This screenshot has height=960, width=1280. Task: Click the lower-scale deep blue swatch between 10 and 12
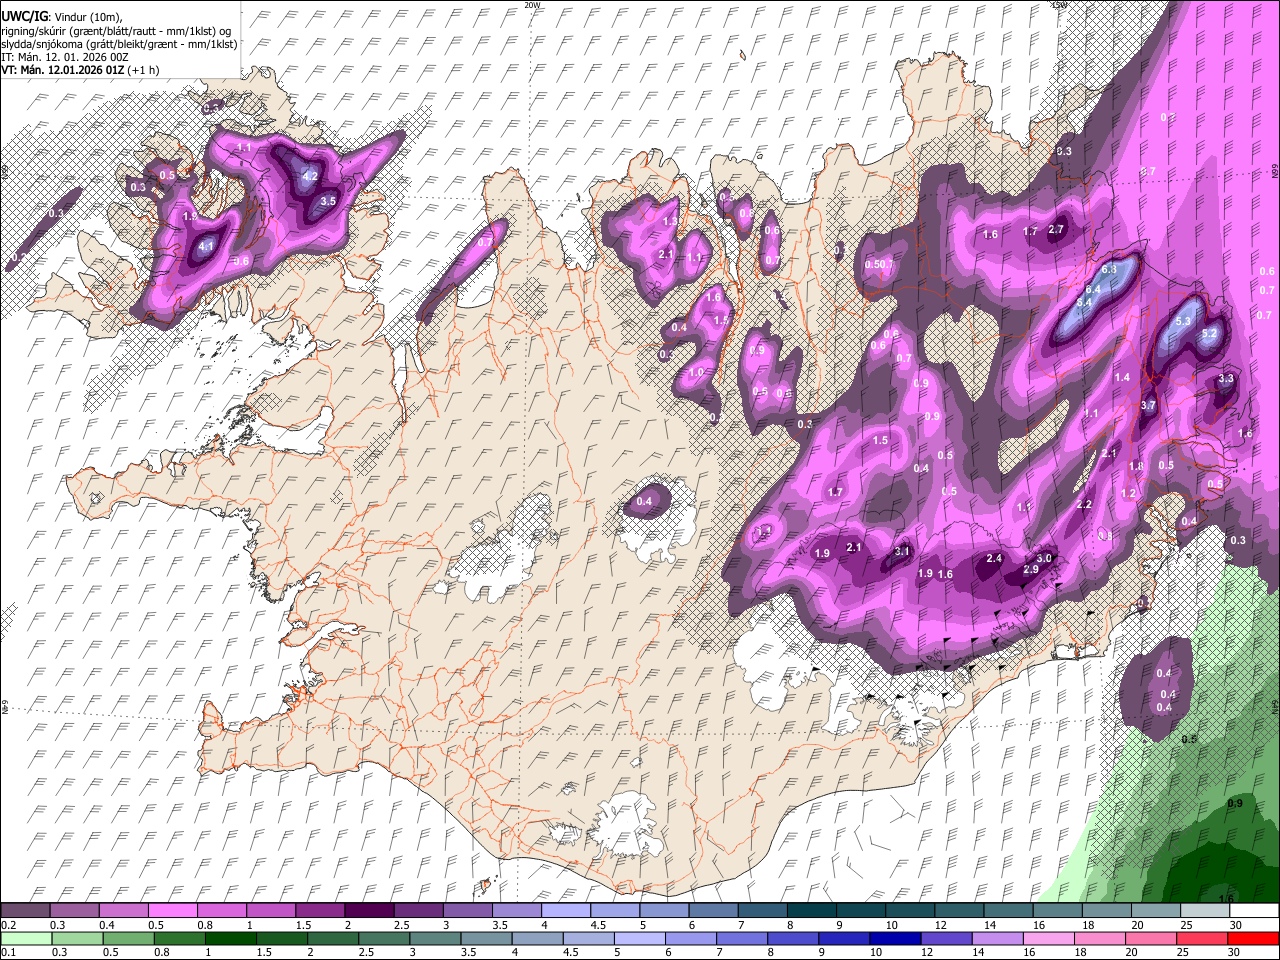[895, 938]
